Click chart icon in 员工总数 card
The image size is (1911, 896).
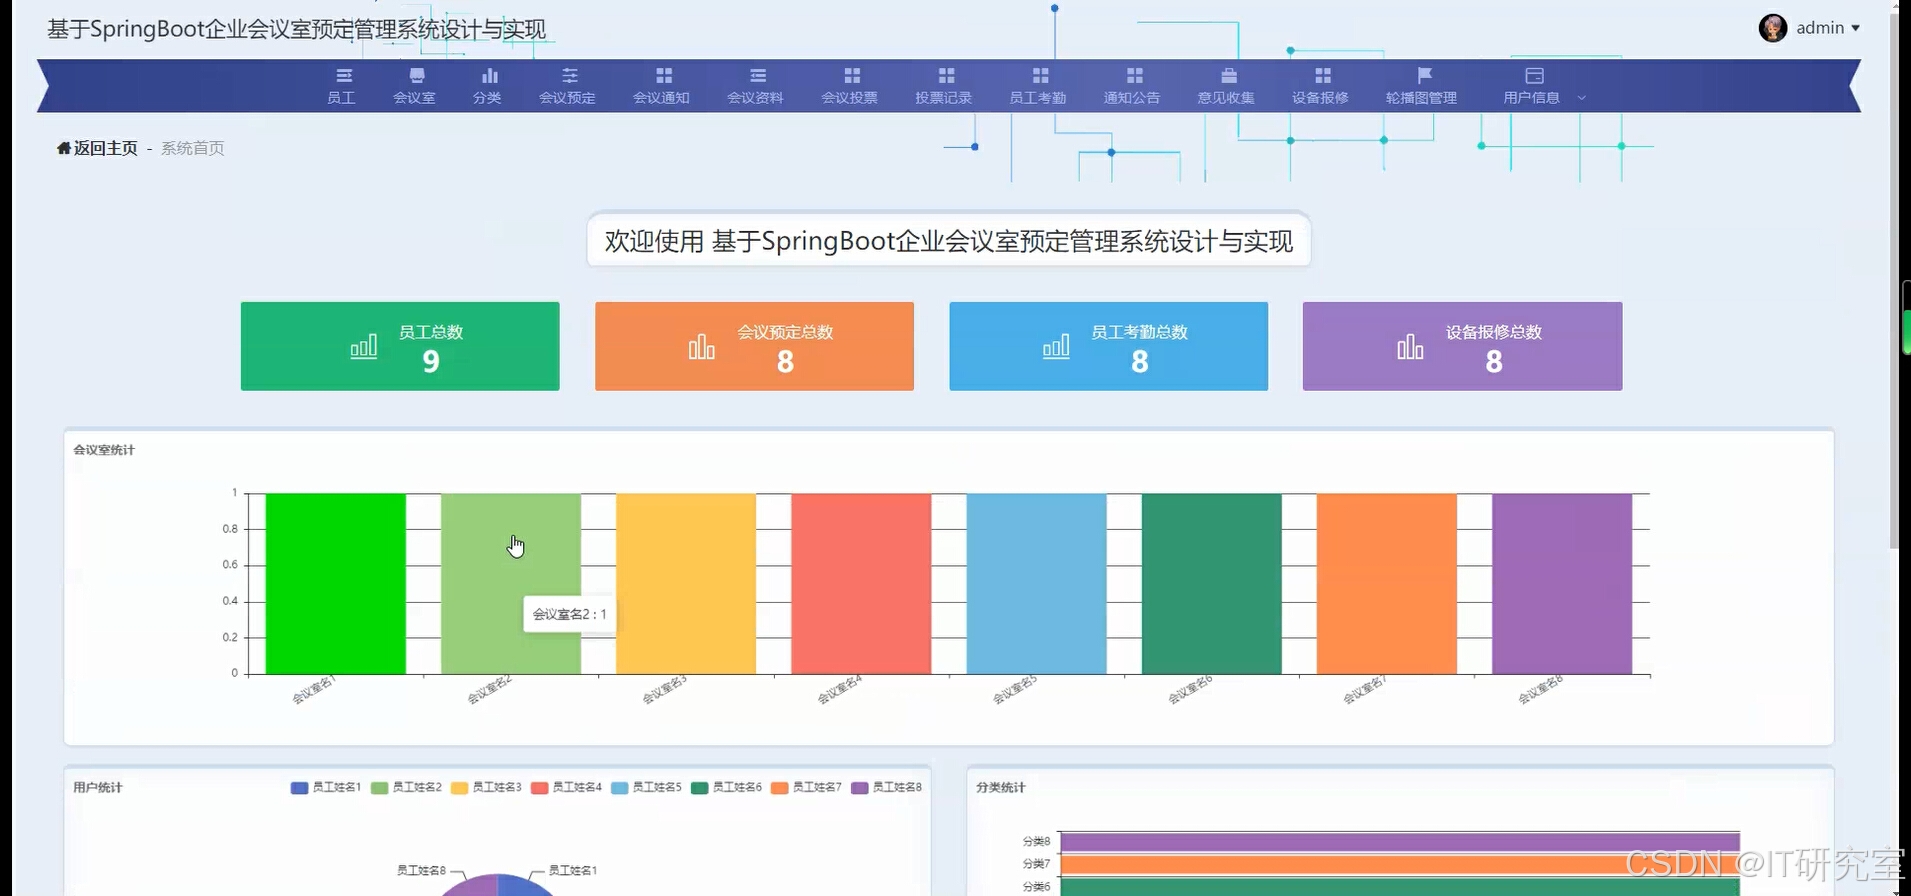364,346
